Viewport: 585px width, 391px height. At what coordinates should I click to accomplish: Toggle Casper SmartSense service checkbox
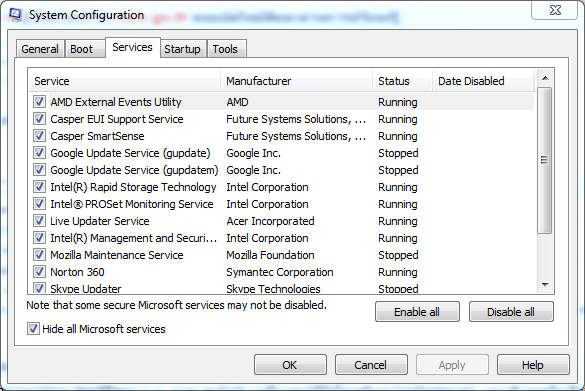[x=40, y=135]
